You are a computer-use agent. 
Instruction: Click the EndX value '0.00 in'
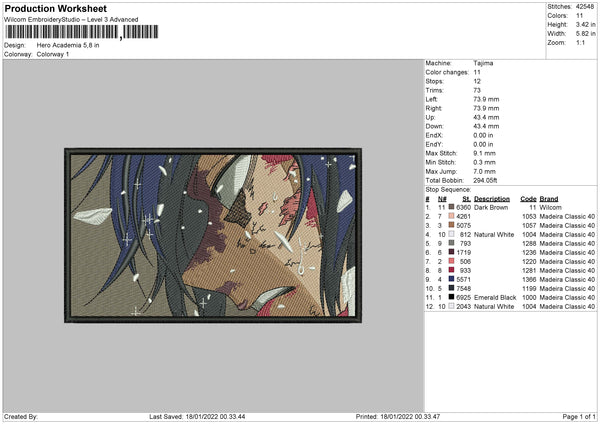click(x=483, y=135)
